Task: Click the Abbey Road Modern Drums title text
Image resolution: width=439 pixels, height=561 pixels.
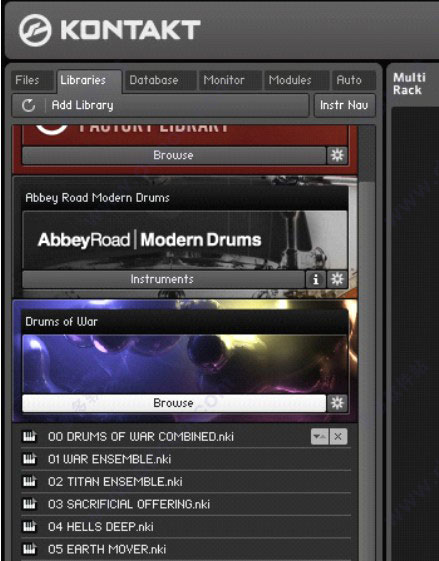Action: (97, 198)
